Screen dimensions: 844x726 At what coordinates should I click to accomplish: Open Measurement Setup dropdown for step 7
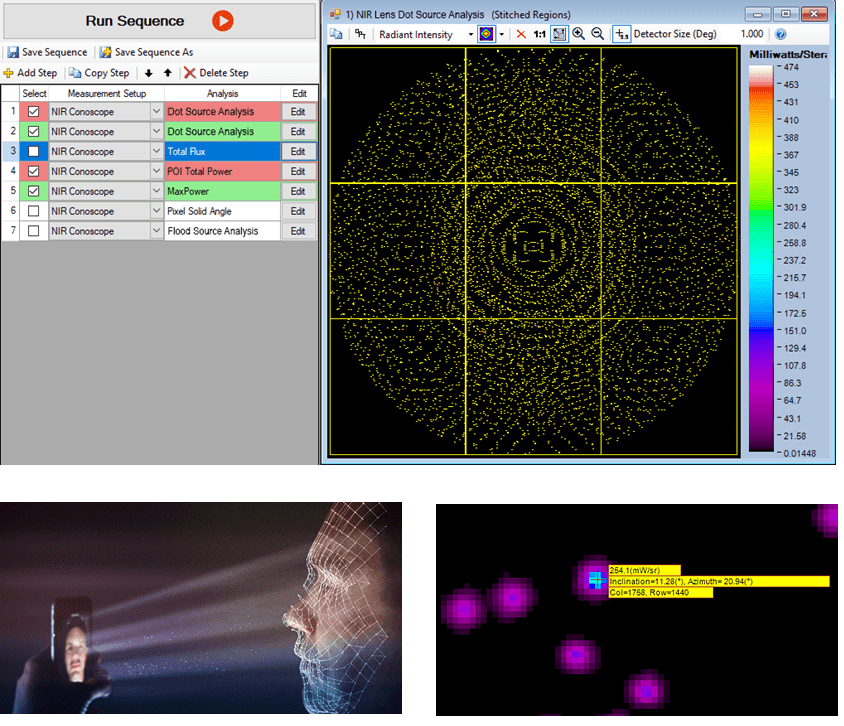pyautogui.click(x=156, y=231)
